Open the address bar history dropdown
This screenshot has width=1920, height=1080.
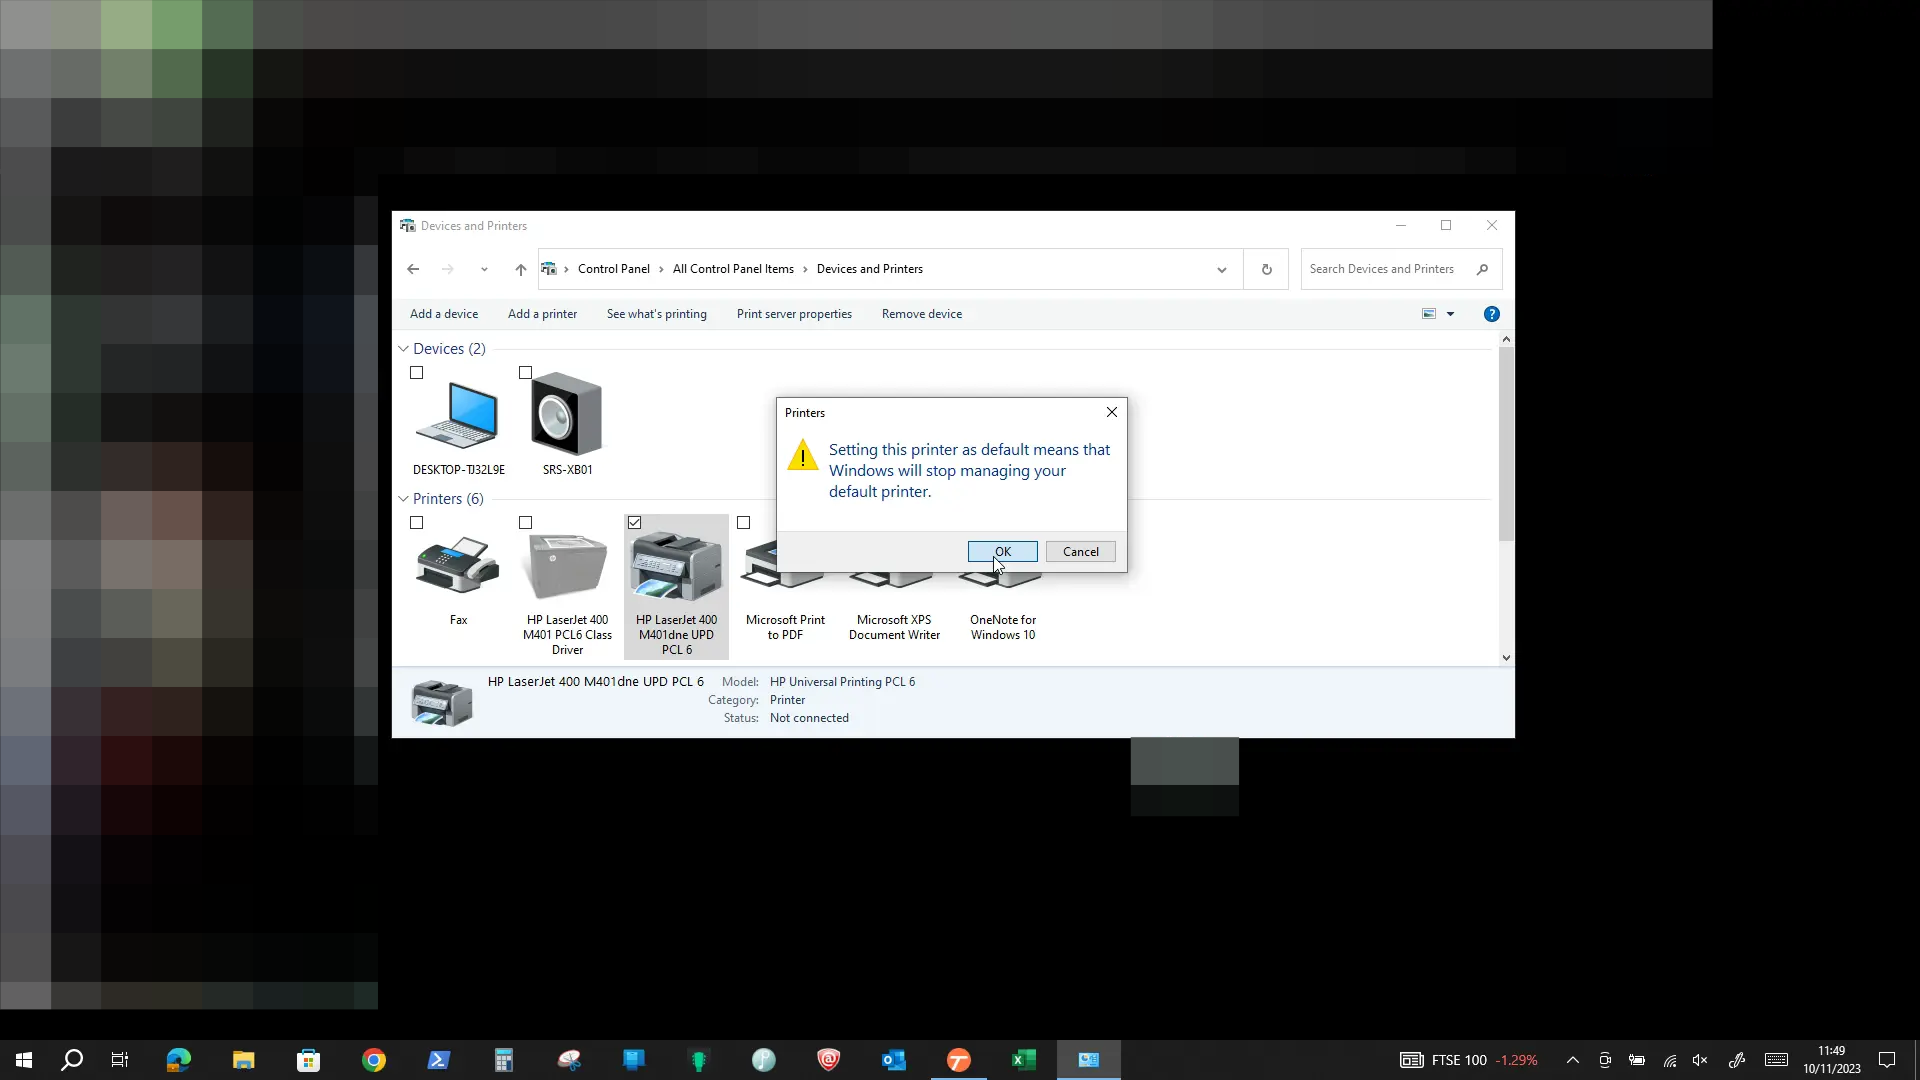1221,270
